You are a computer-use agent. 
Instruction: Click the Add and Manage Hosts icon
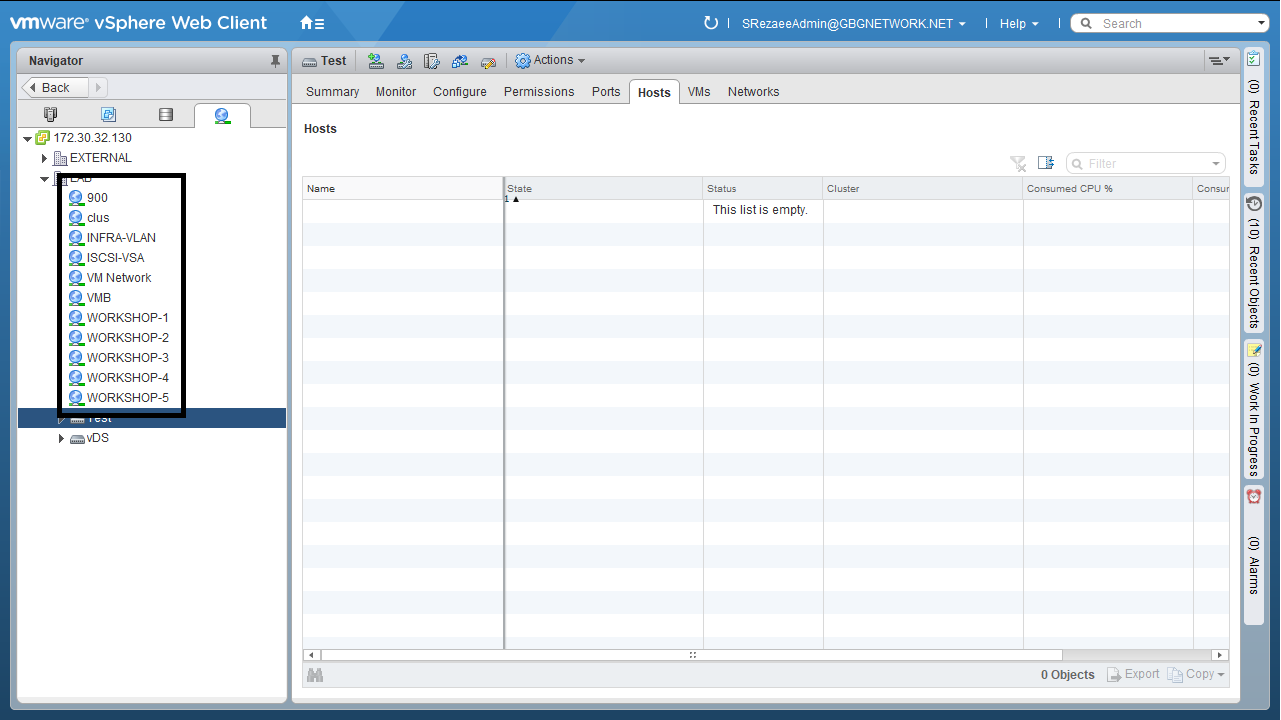[404, 61]
